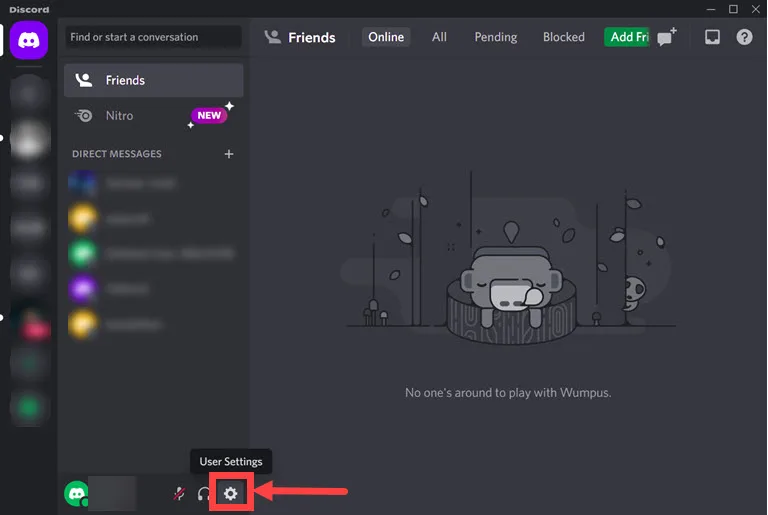This screenshot has width=768, height=515.
Task: Select Friends in the sidebar
Action: point(153,80)
